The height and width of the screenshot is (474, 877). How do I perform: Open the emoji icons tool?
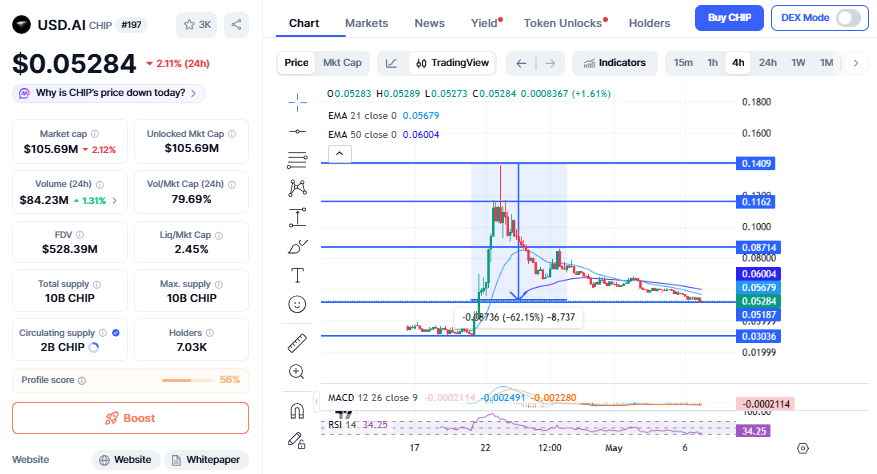click(x=297, y=304)
